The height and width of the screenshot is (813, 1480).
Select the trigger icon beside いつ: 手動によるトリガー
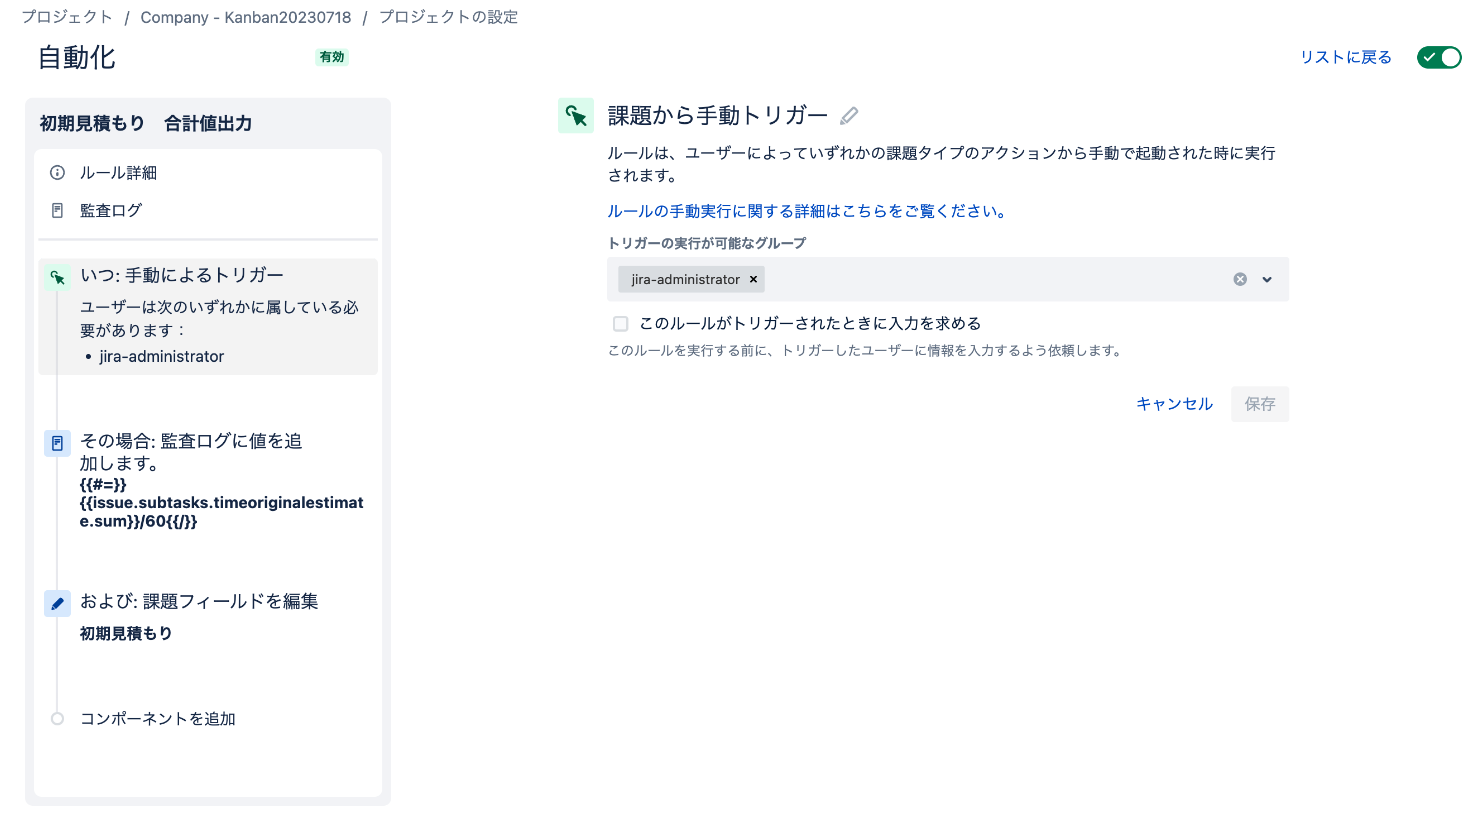pos(57,277)
